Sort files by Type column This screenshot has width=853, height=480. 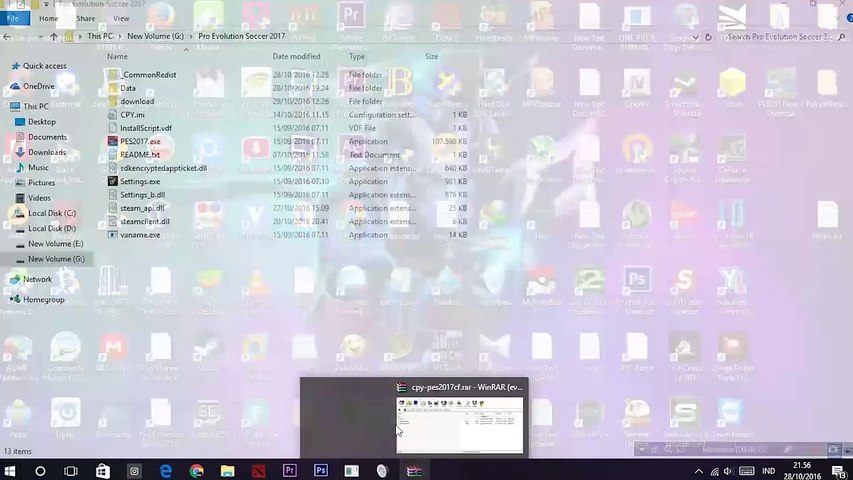click(357, 56)
